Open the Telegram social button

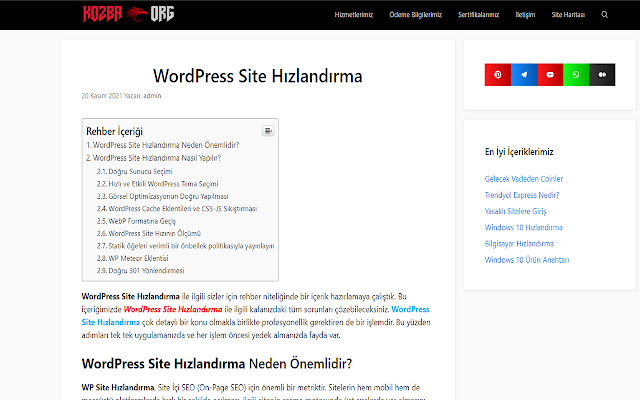tap(524, 75)
